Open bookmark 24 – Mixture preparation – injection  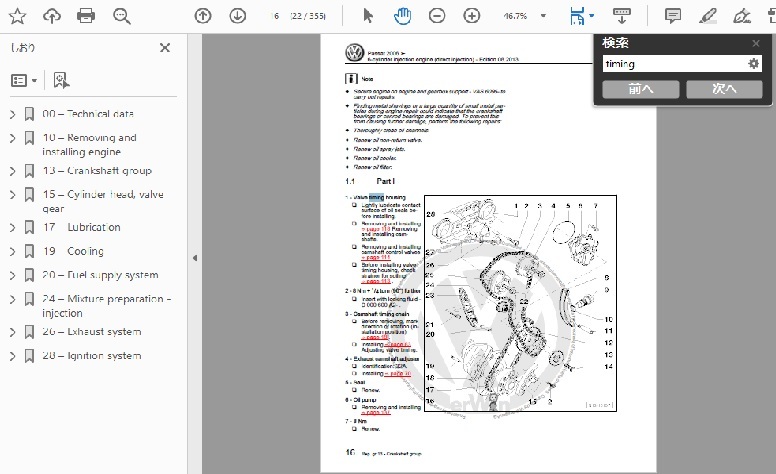(x=107, y=306)
